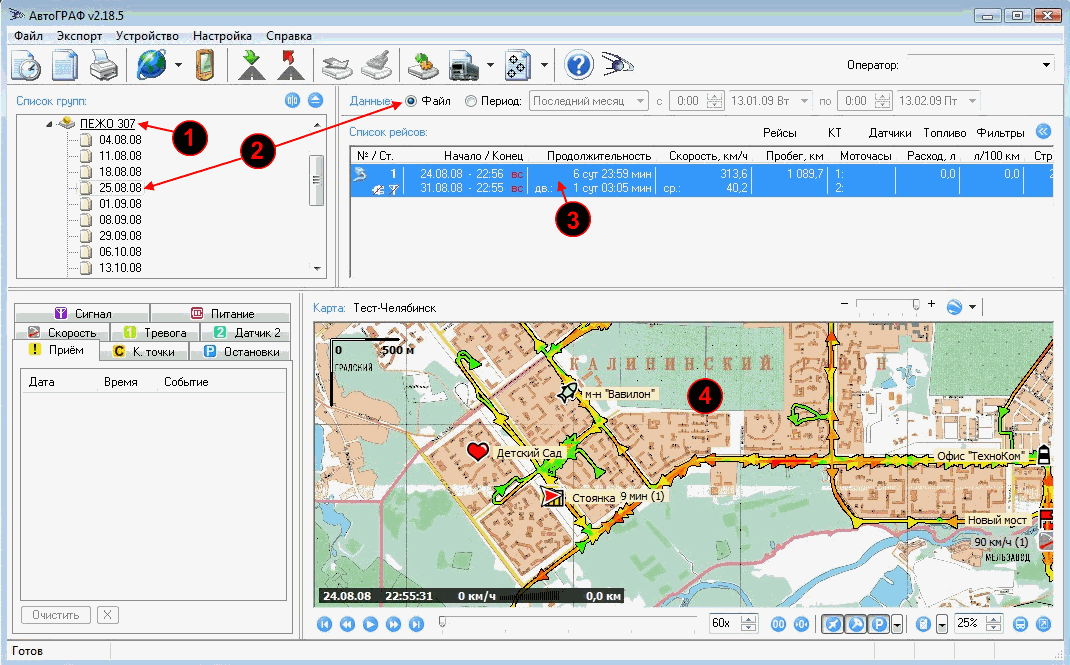The height and width of the screenshot is (665, 1070).
Task: Click the truck icon in the toolbar
Action: (464, 65)
